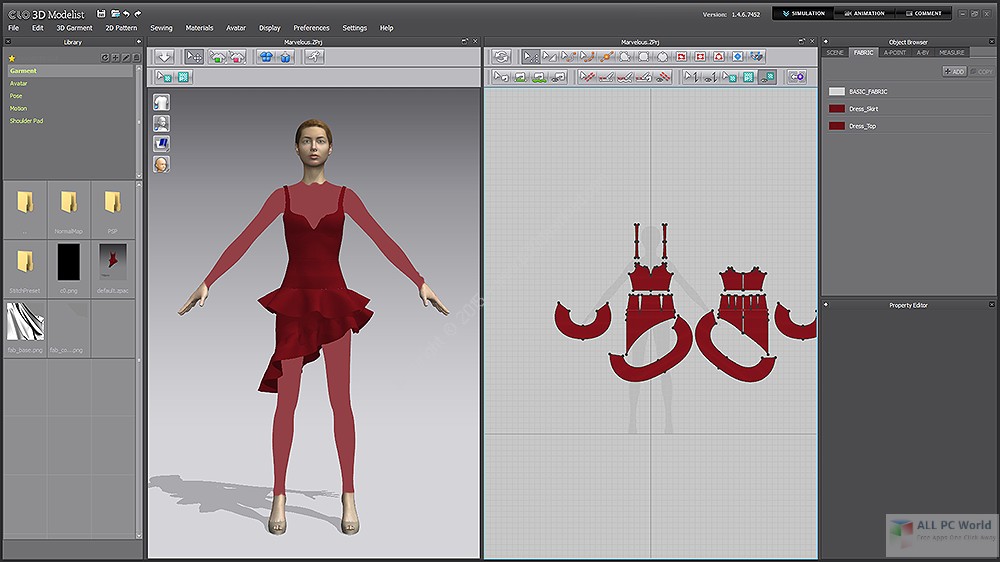
Task: Click the red pin tool icon
Action: (x=237, y=57)
